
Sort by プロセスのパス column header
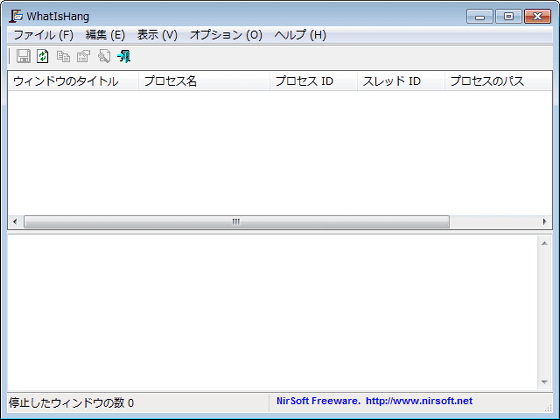coord(498,81)
